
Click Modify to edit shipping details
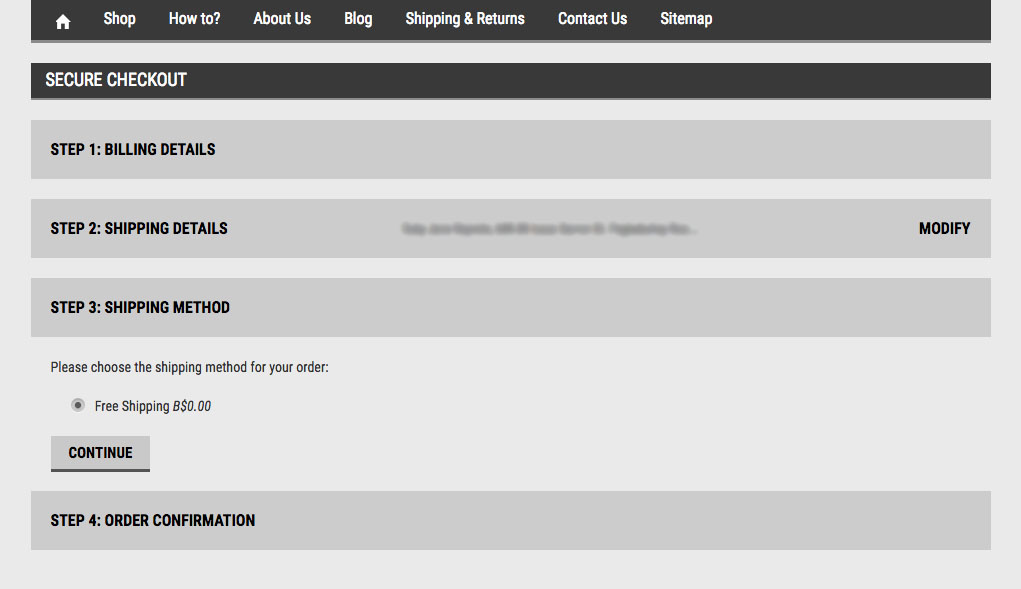coord(944,229)
